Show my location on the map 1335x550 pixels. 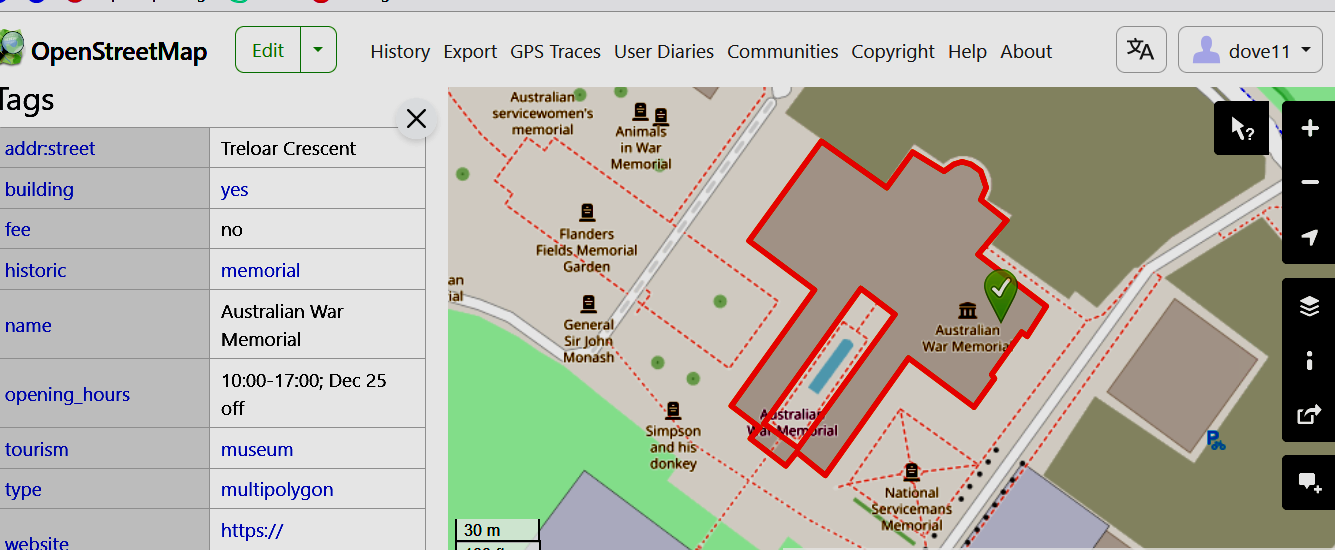tap(1309, 237)
